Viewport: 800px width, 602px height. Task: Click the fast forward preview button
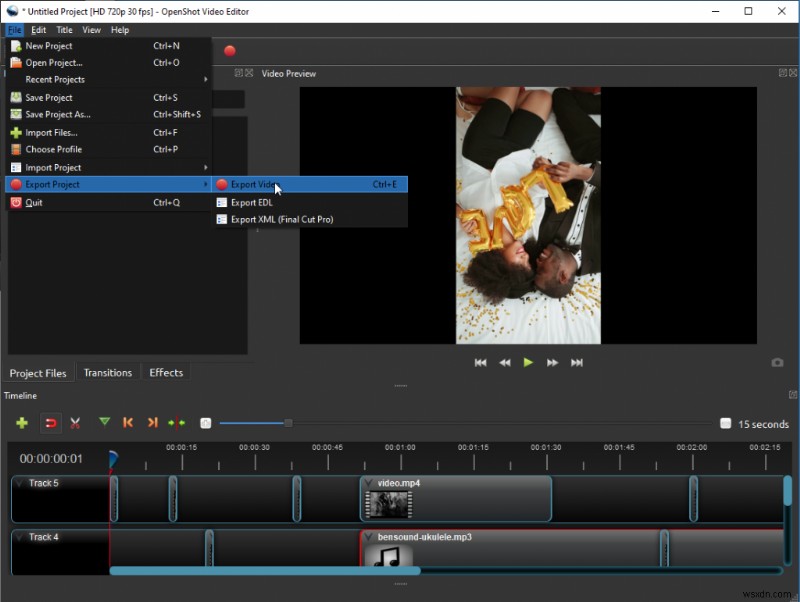pyautogui.click(x=552, y=362)
